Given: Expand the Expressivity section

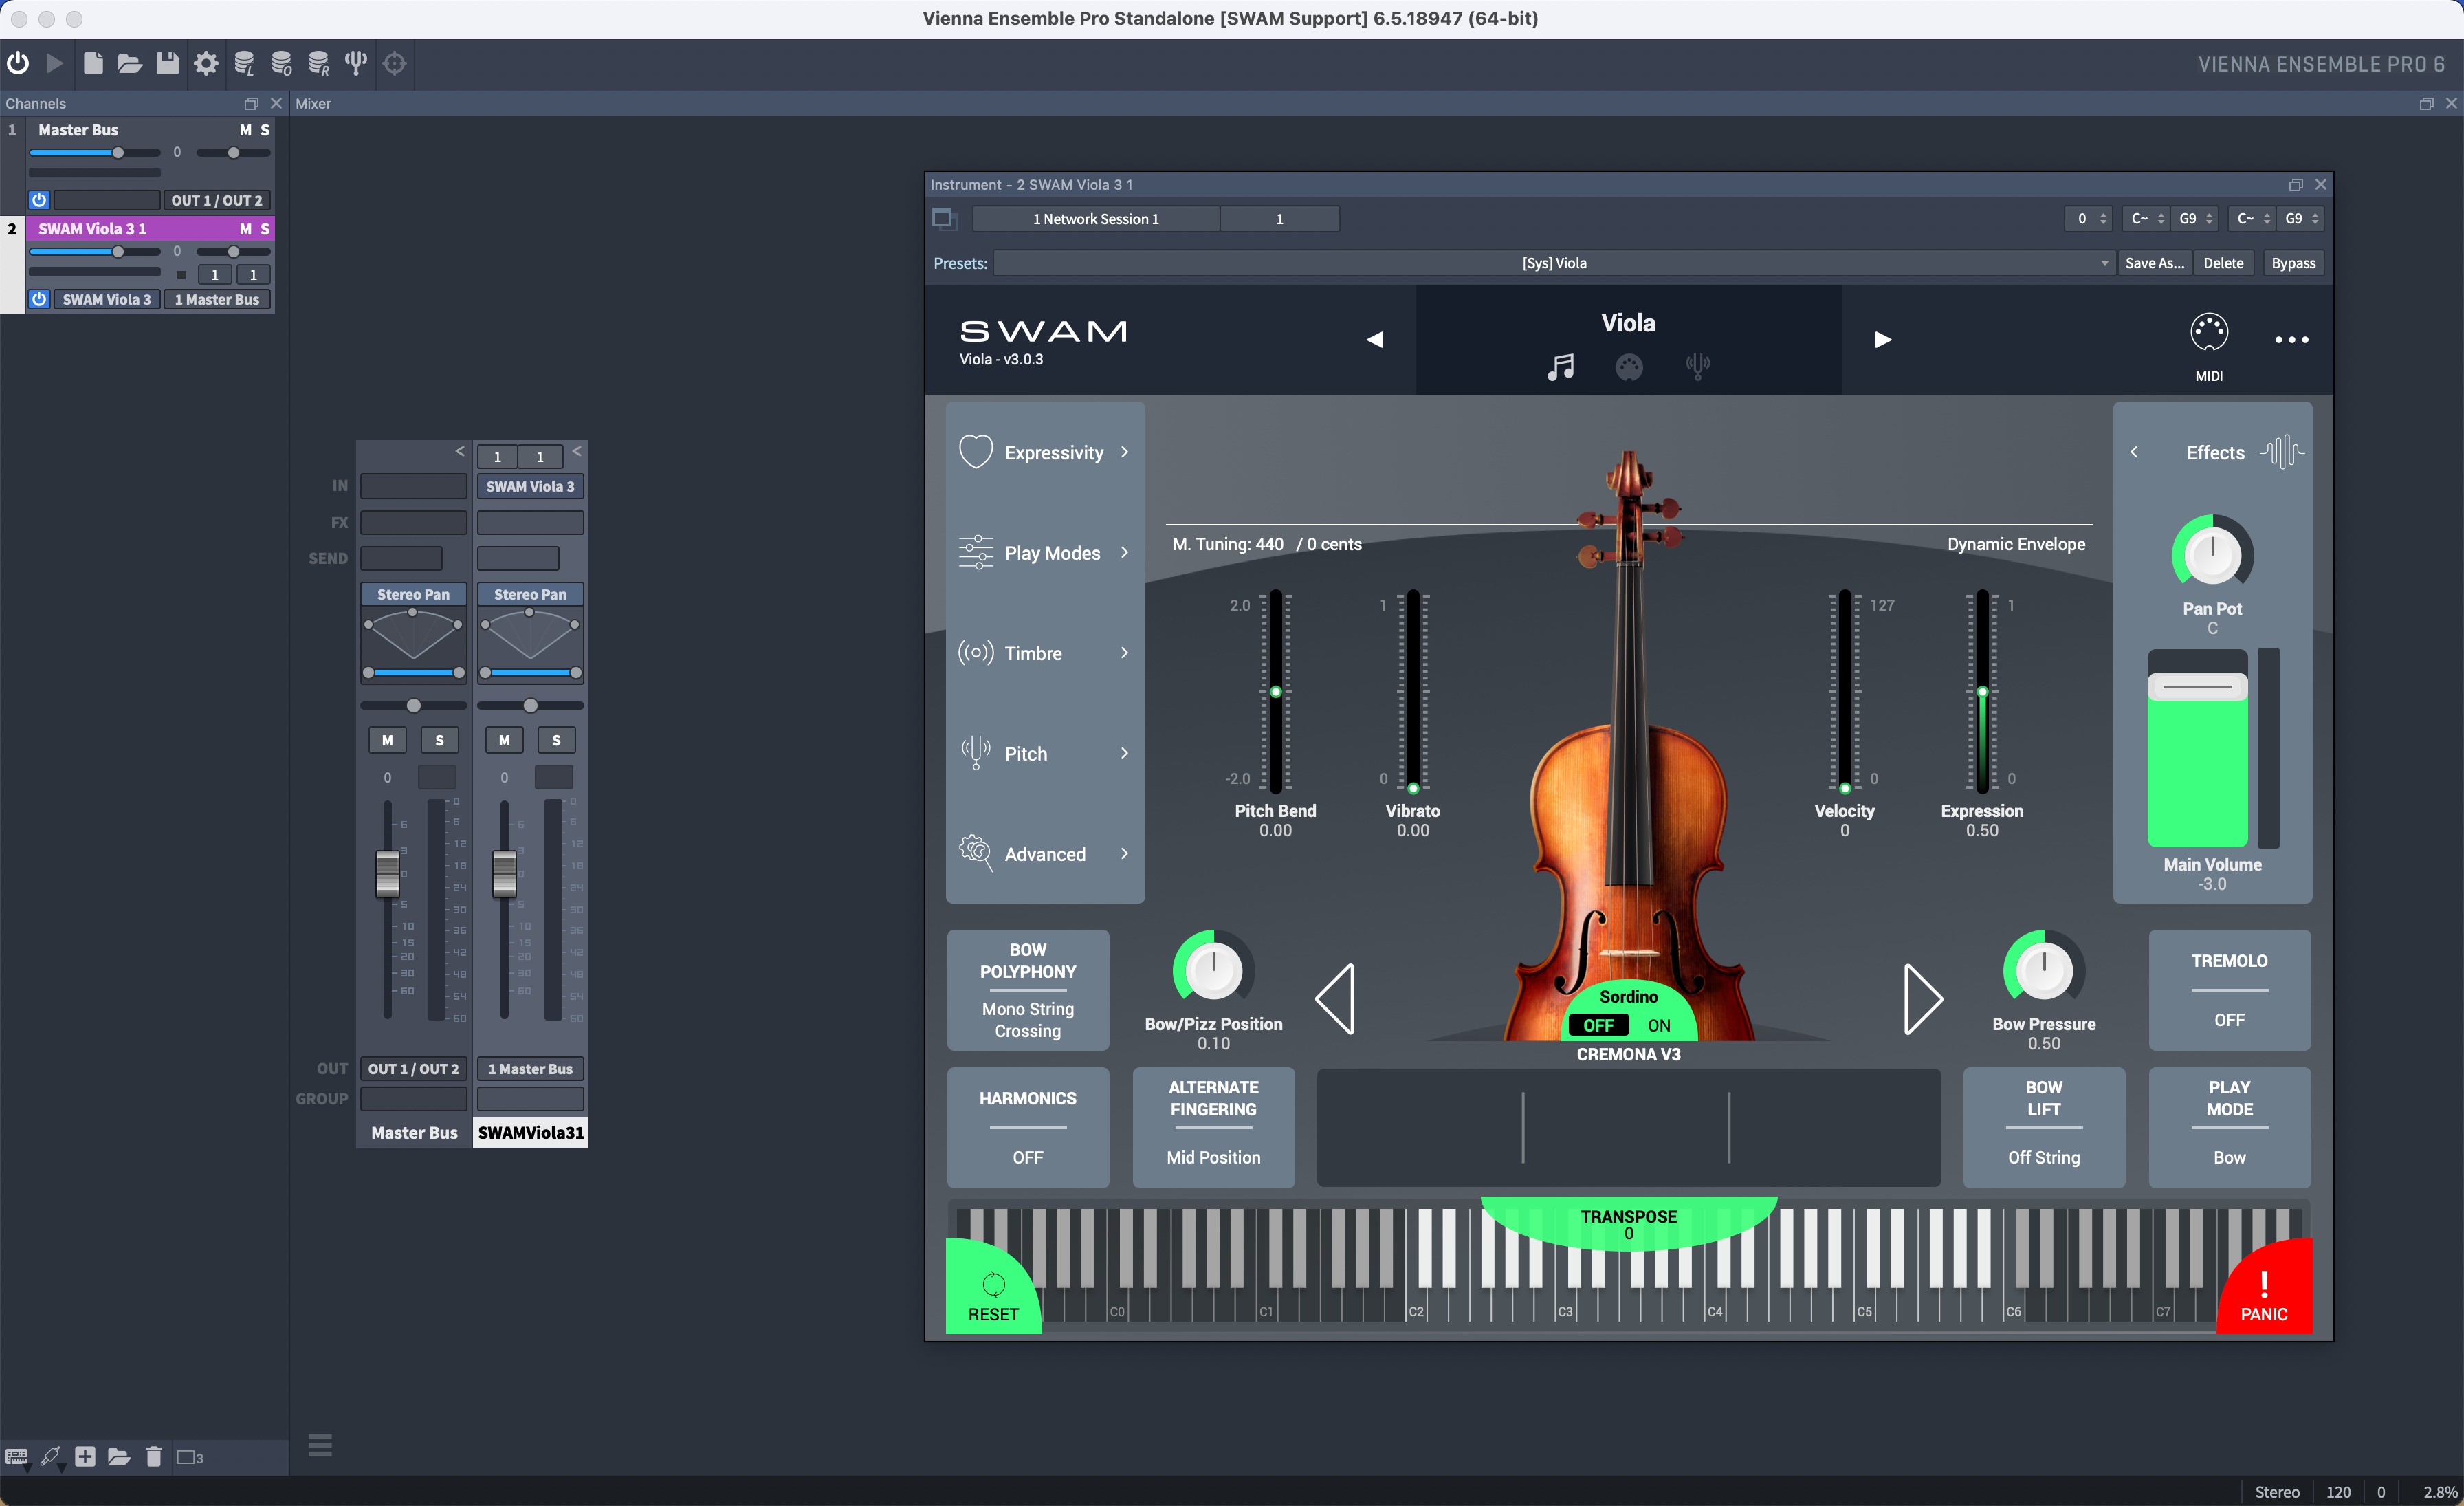Looking at the screenshot, I should tap(1045, 452).
